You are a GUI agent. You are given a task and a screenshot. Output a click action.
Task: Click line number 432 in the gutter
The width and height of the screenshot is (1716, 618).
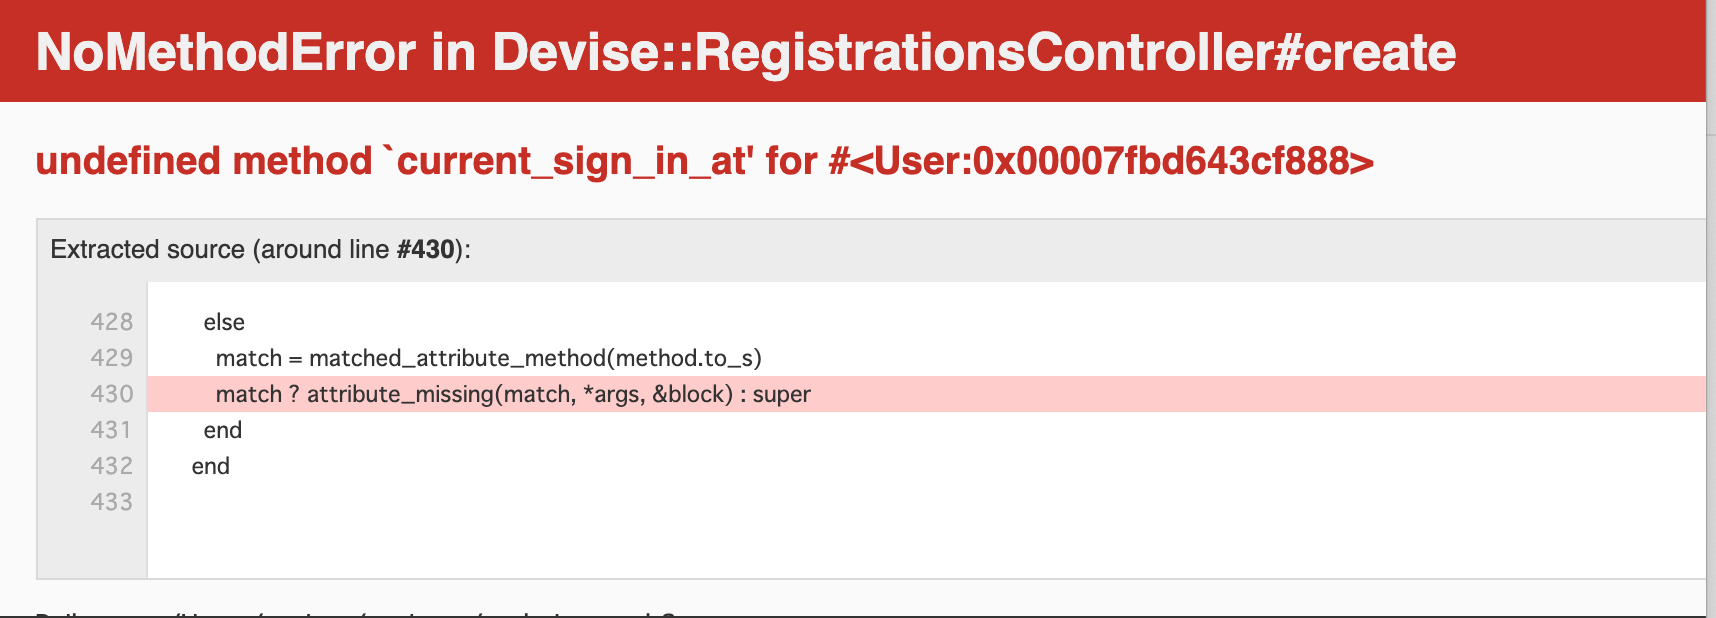click(x=111, y=466)
